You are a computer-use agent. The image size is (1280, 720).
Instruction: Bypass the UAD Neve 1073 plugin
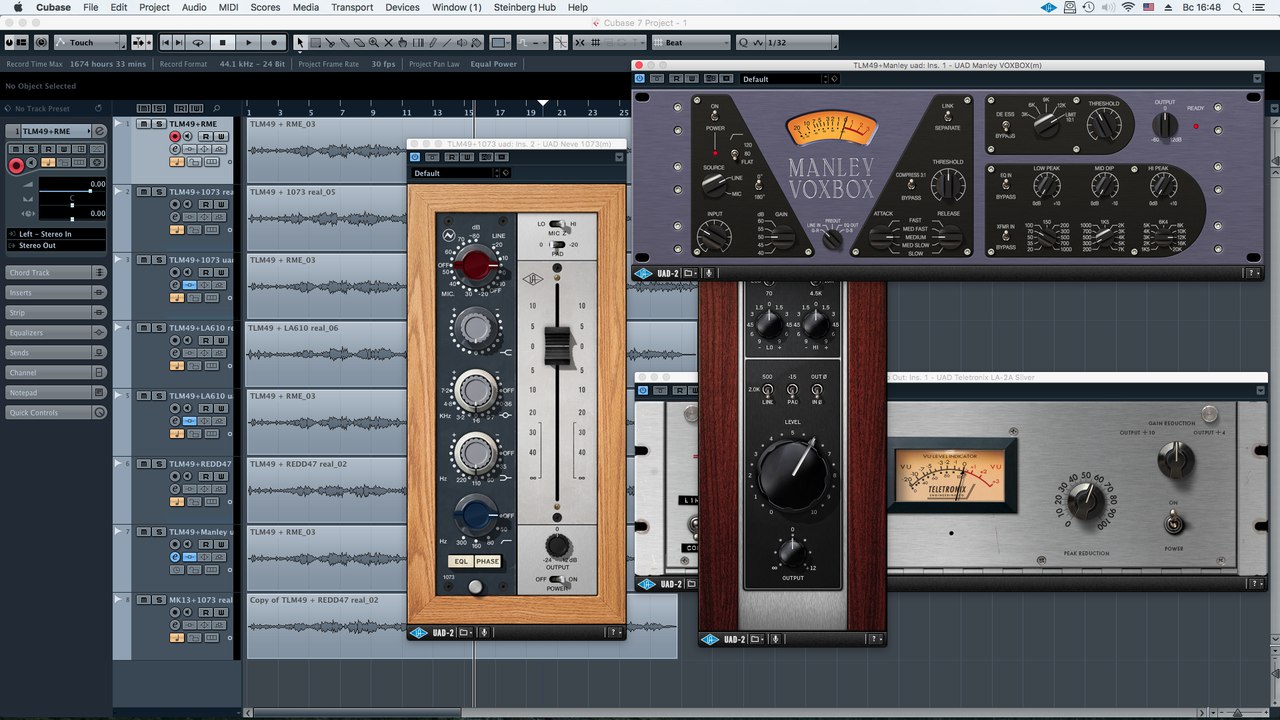416,157
